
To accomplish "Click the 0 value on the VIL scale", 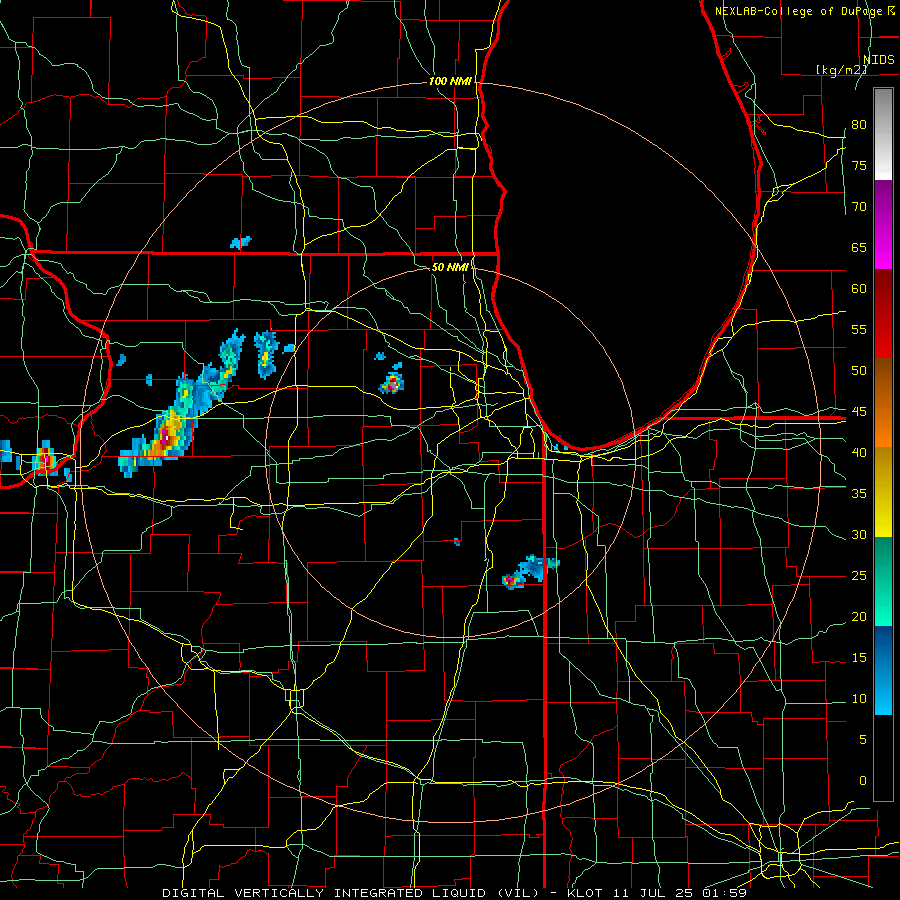I will coord(863,781).
